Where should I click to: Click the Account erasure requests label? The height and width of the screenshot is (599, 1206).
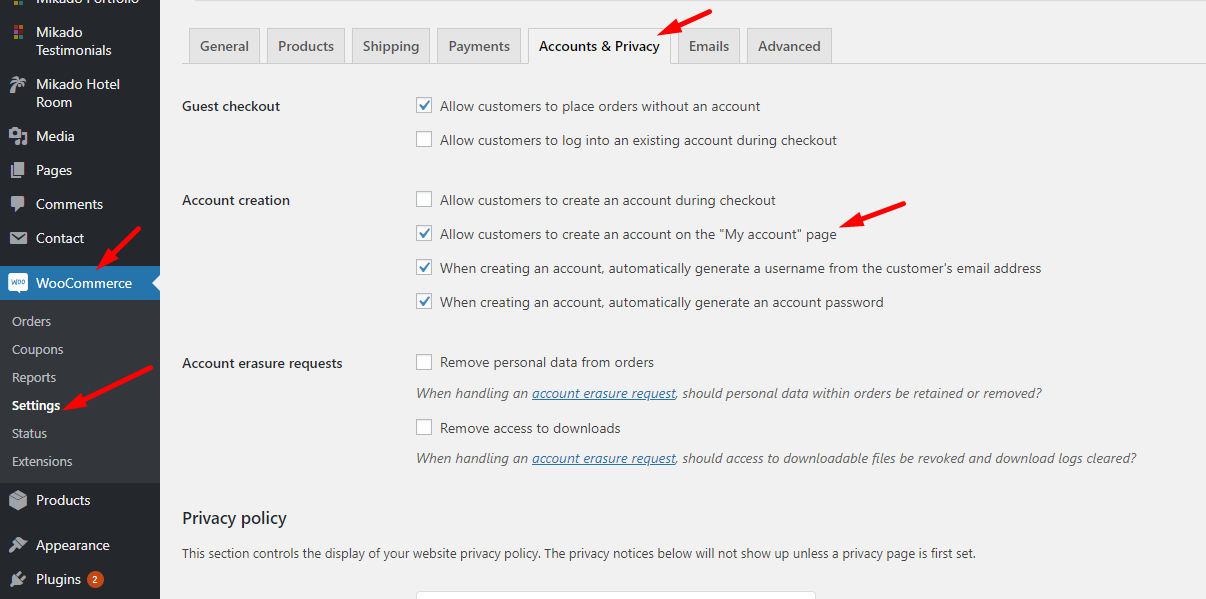coord(262,363)
